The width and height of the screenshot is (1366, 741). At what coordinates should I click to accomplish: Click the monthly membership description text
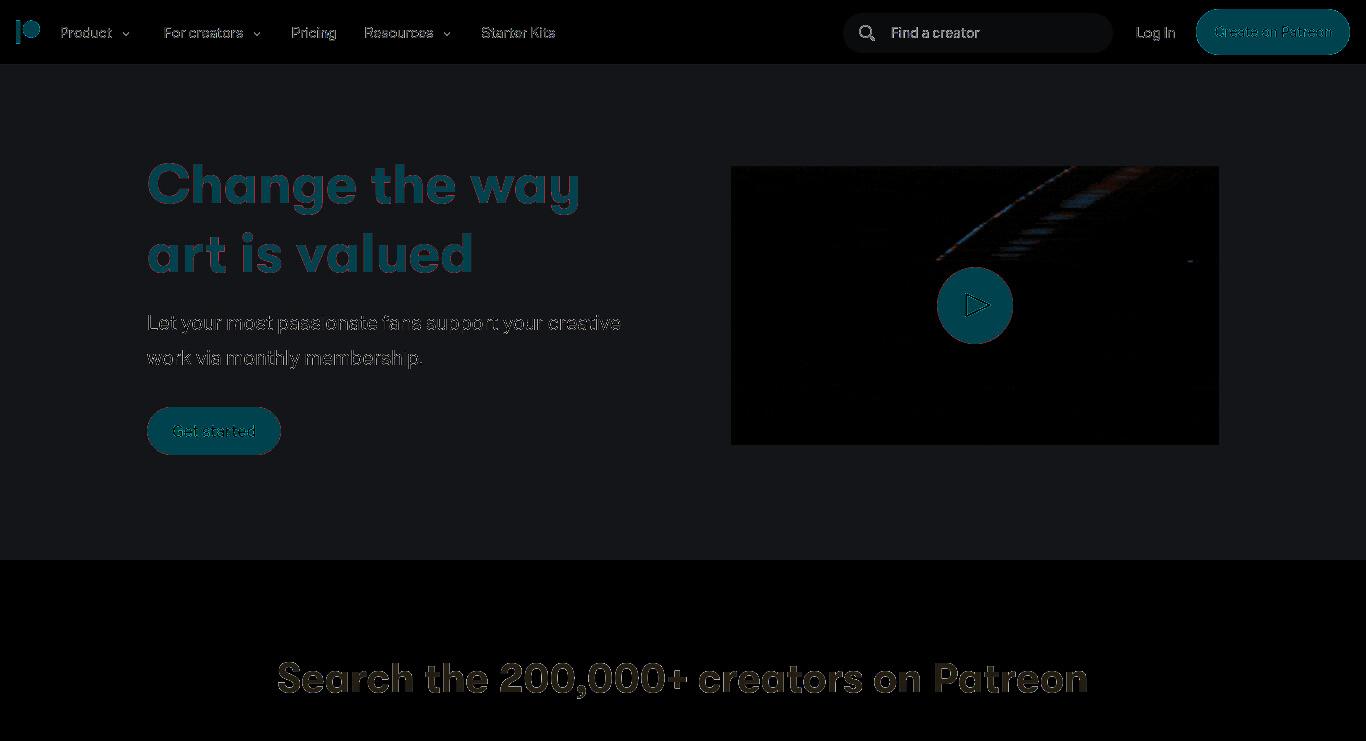(384, 340)
